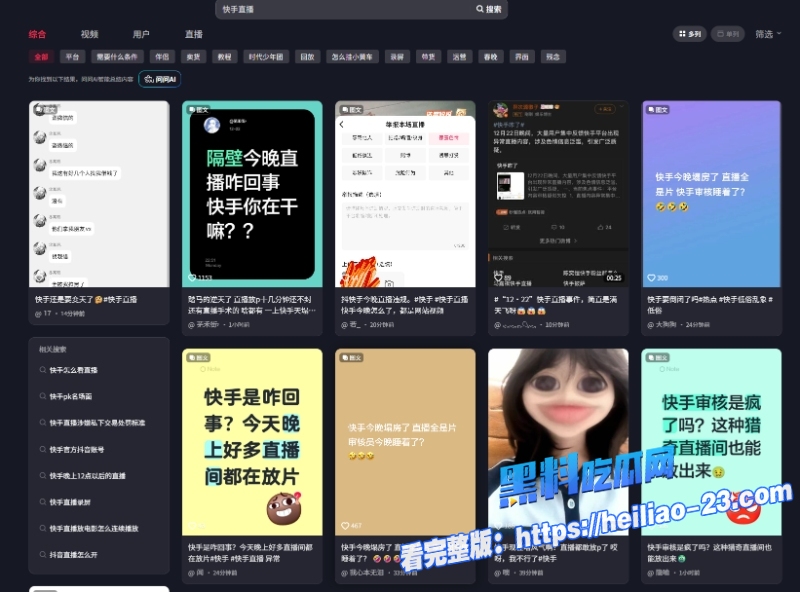
Task: Select the 单列 single-column layout toggle
Action: [728, 34]
